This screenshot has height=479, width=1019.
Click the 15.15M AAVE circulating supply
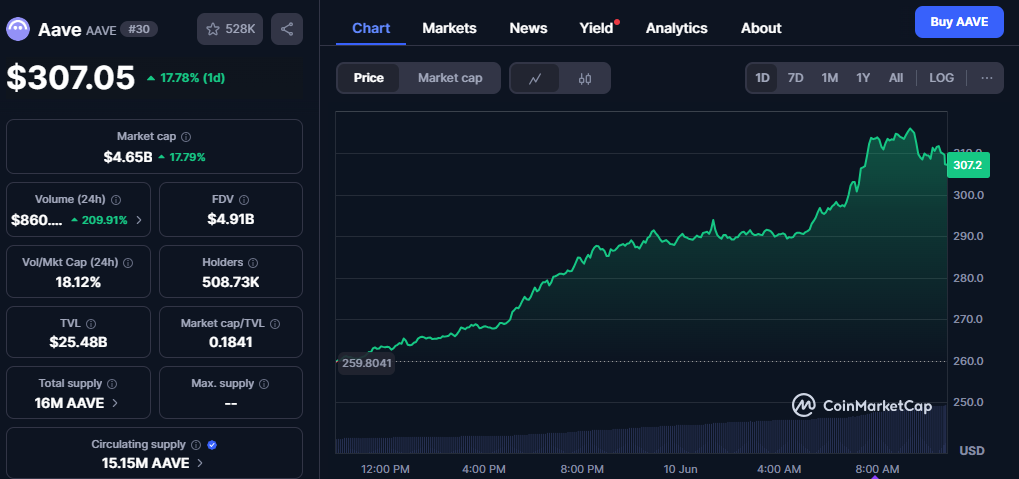(x=146, y=463)
